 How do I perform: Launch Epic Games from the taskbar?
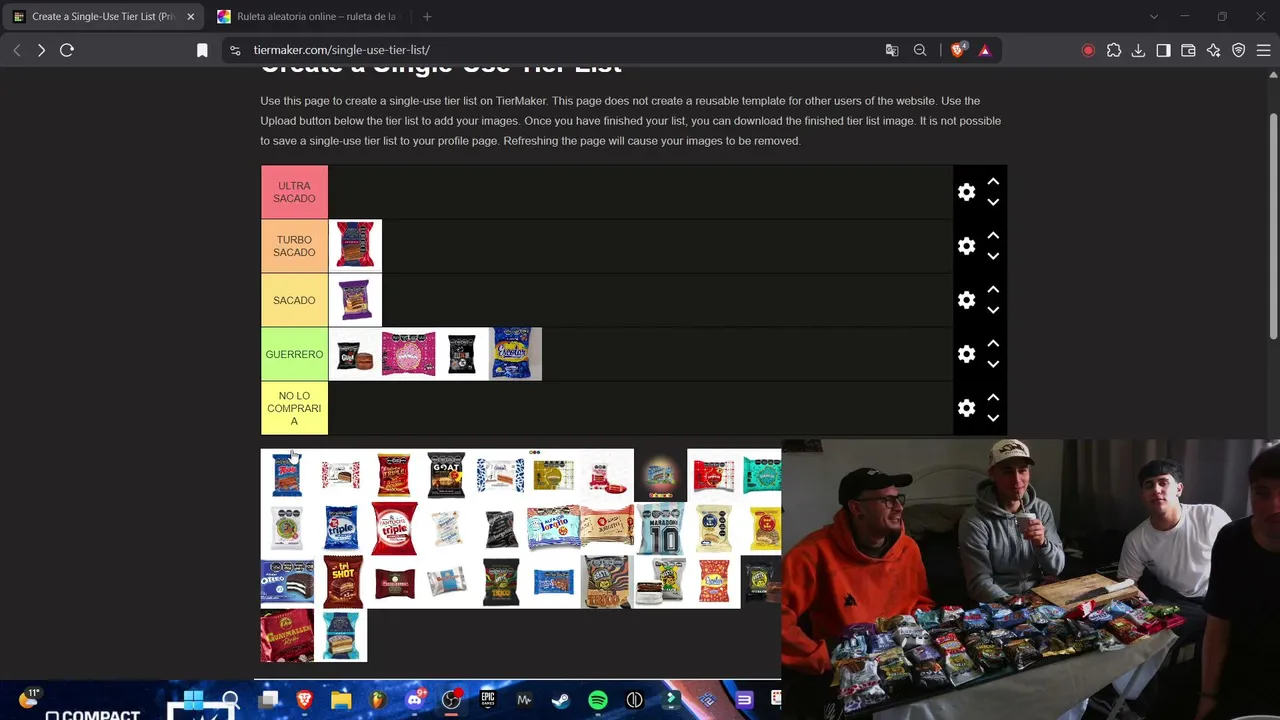coord(488,700)
